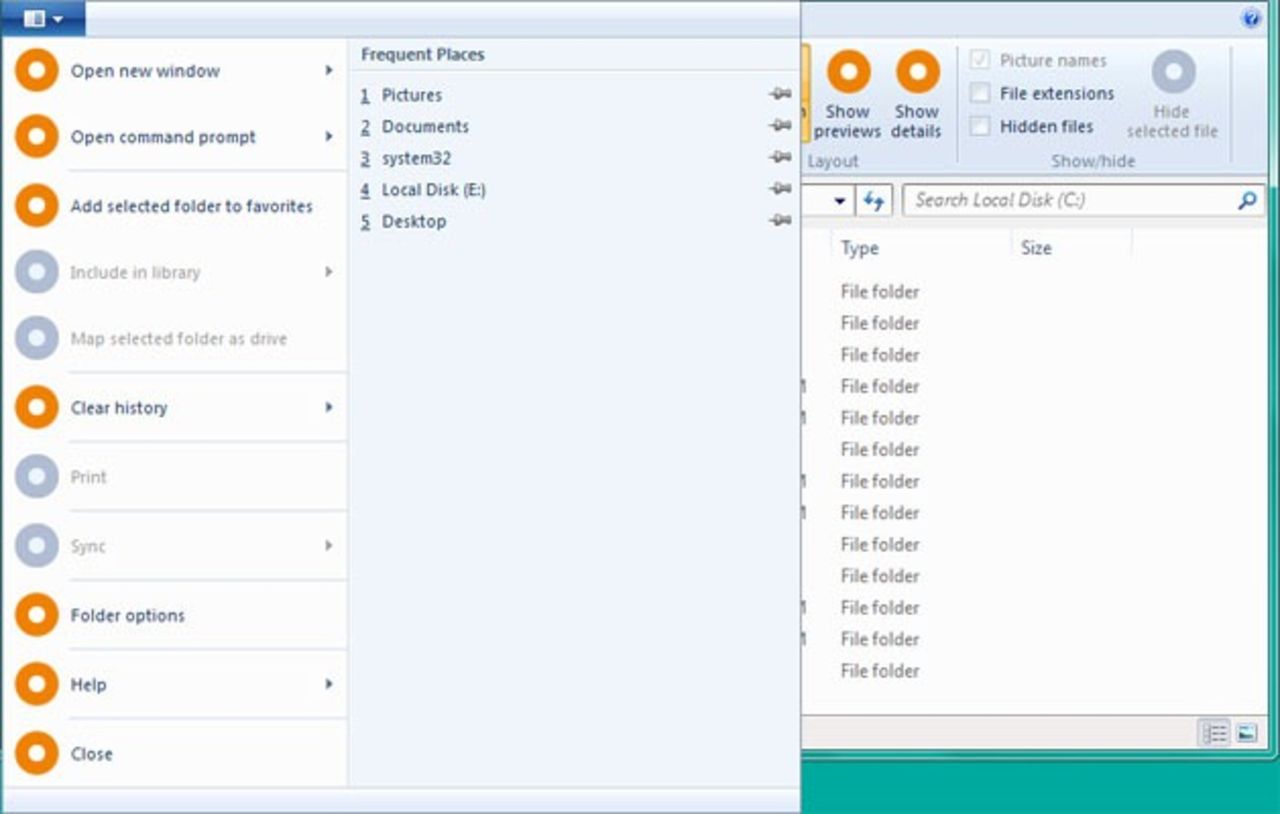Open the Help question mark icon
The width and height of the screenshot is (1280, 814).
coord(1249,17)
